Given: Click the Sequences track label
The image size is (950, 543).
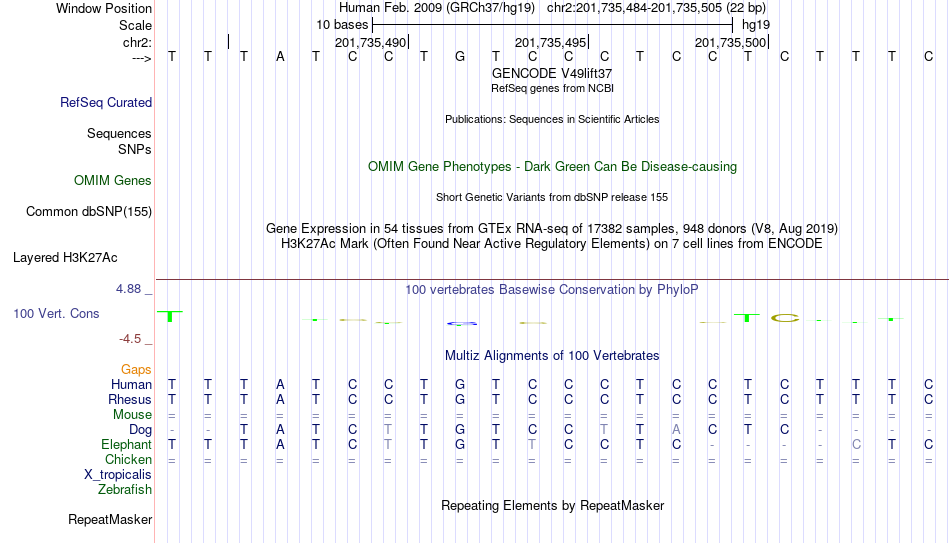Looking at the screenshot, I should [x=119, y=133].
